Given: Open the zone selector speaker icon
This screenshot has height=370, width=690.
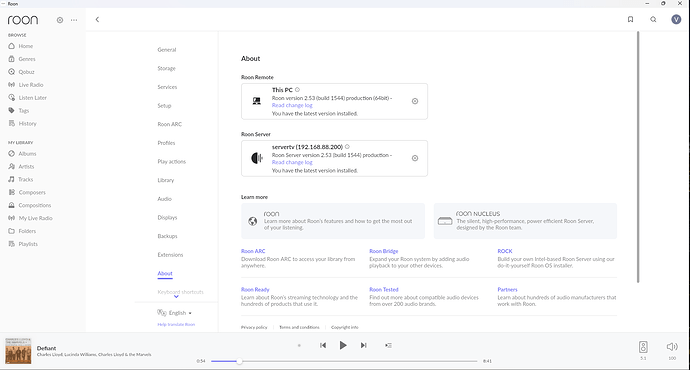Looking at the screenshot, I should click(x=643, y=347).
